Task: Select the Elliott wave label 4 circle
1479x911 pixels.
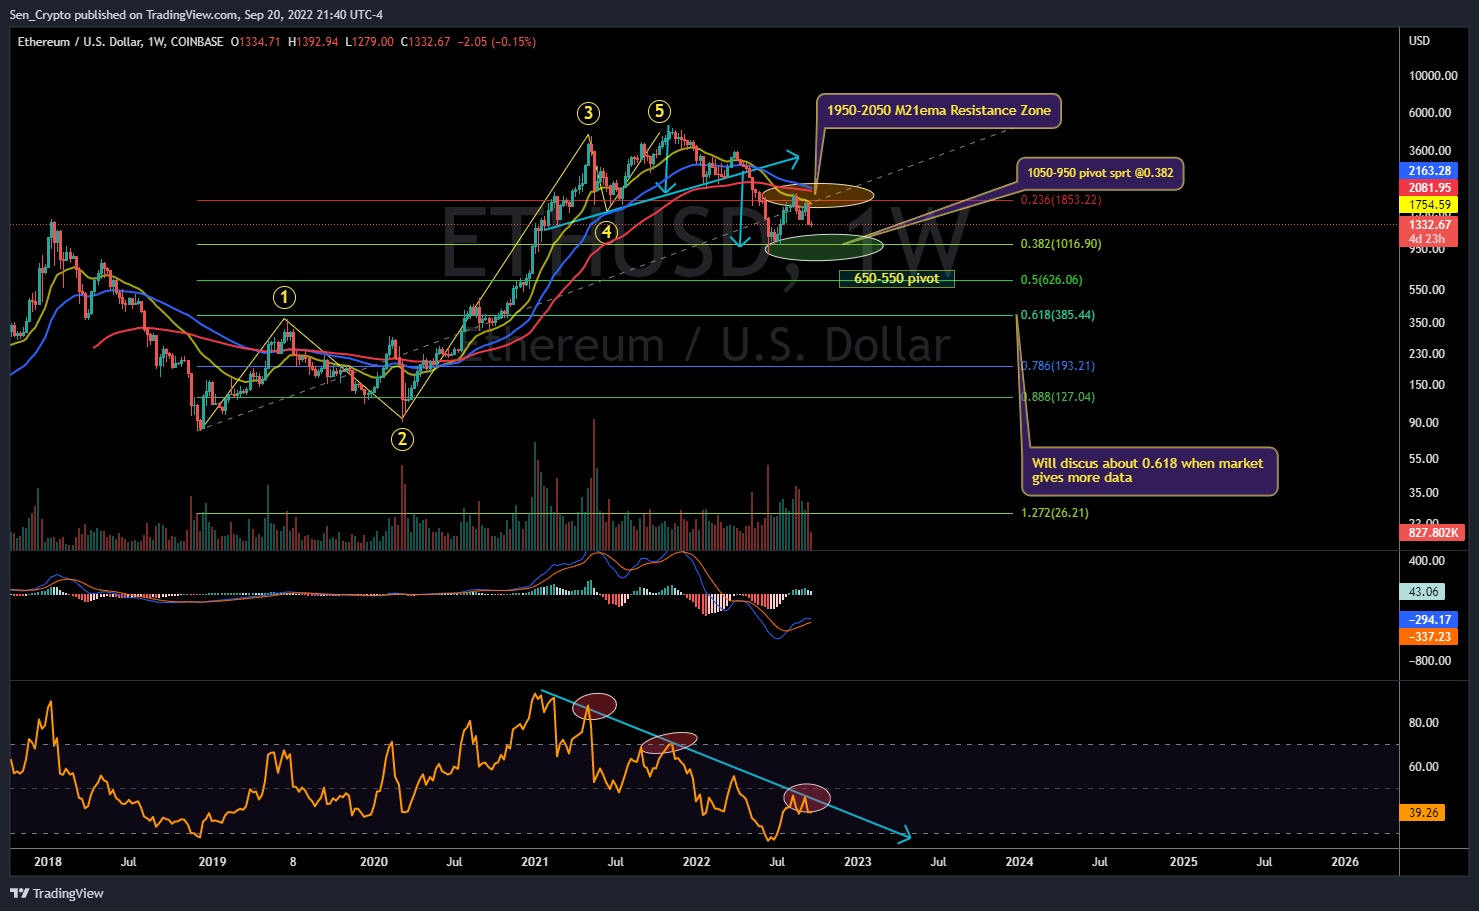Action: pos(606,232)
